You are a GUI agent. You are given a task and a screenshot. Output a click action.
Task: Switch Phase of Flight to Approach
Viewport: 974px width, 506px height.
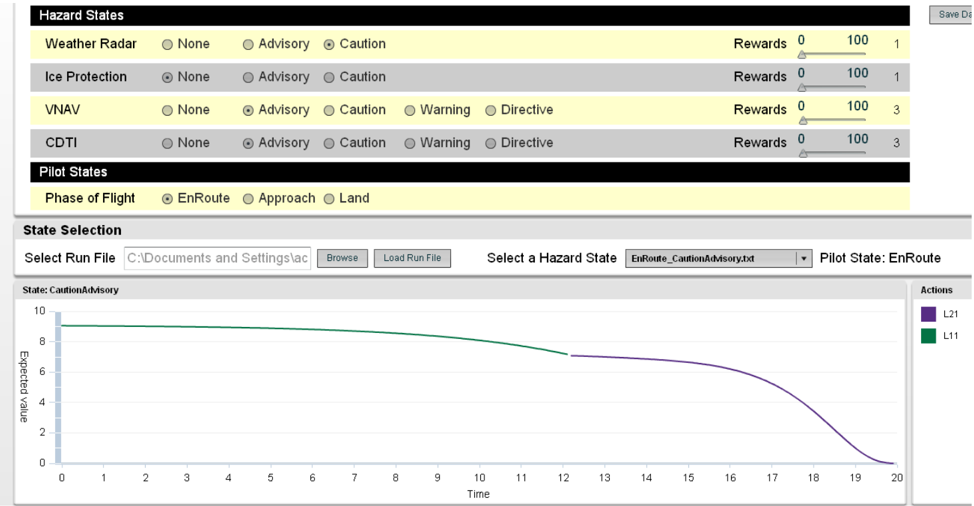[x=248, y=199]
